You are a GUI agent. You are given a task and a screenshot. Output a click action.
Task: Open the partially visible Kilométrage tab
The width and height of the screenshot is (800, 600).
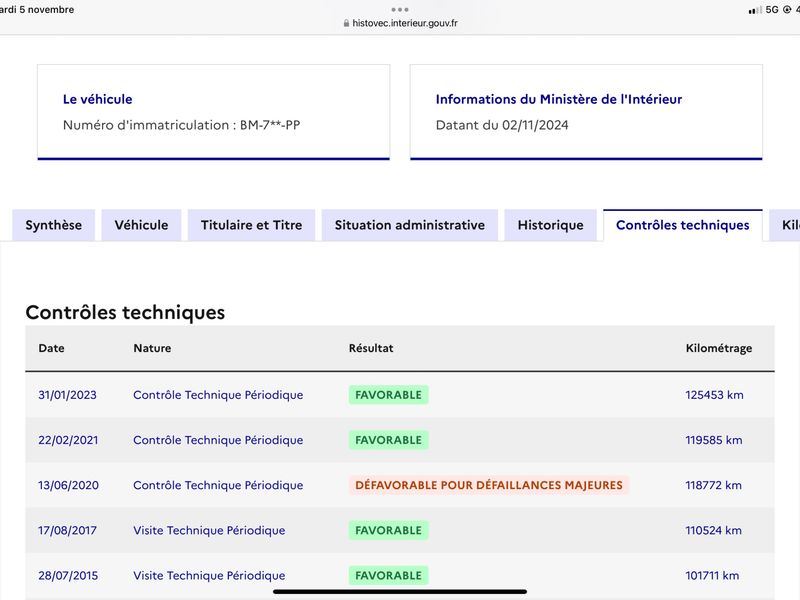(786, 225)
